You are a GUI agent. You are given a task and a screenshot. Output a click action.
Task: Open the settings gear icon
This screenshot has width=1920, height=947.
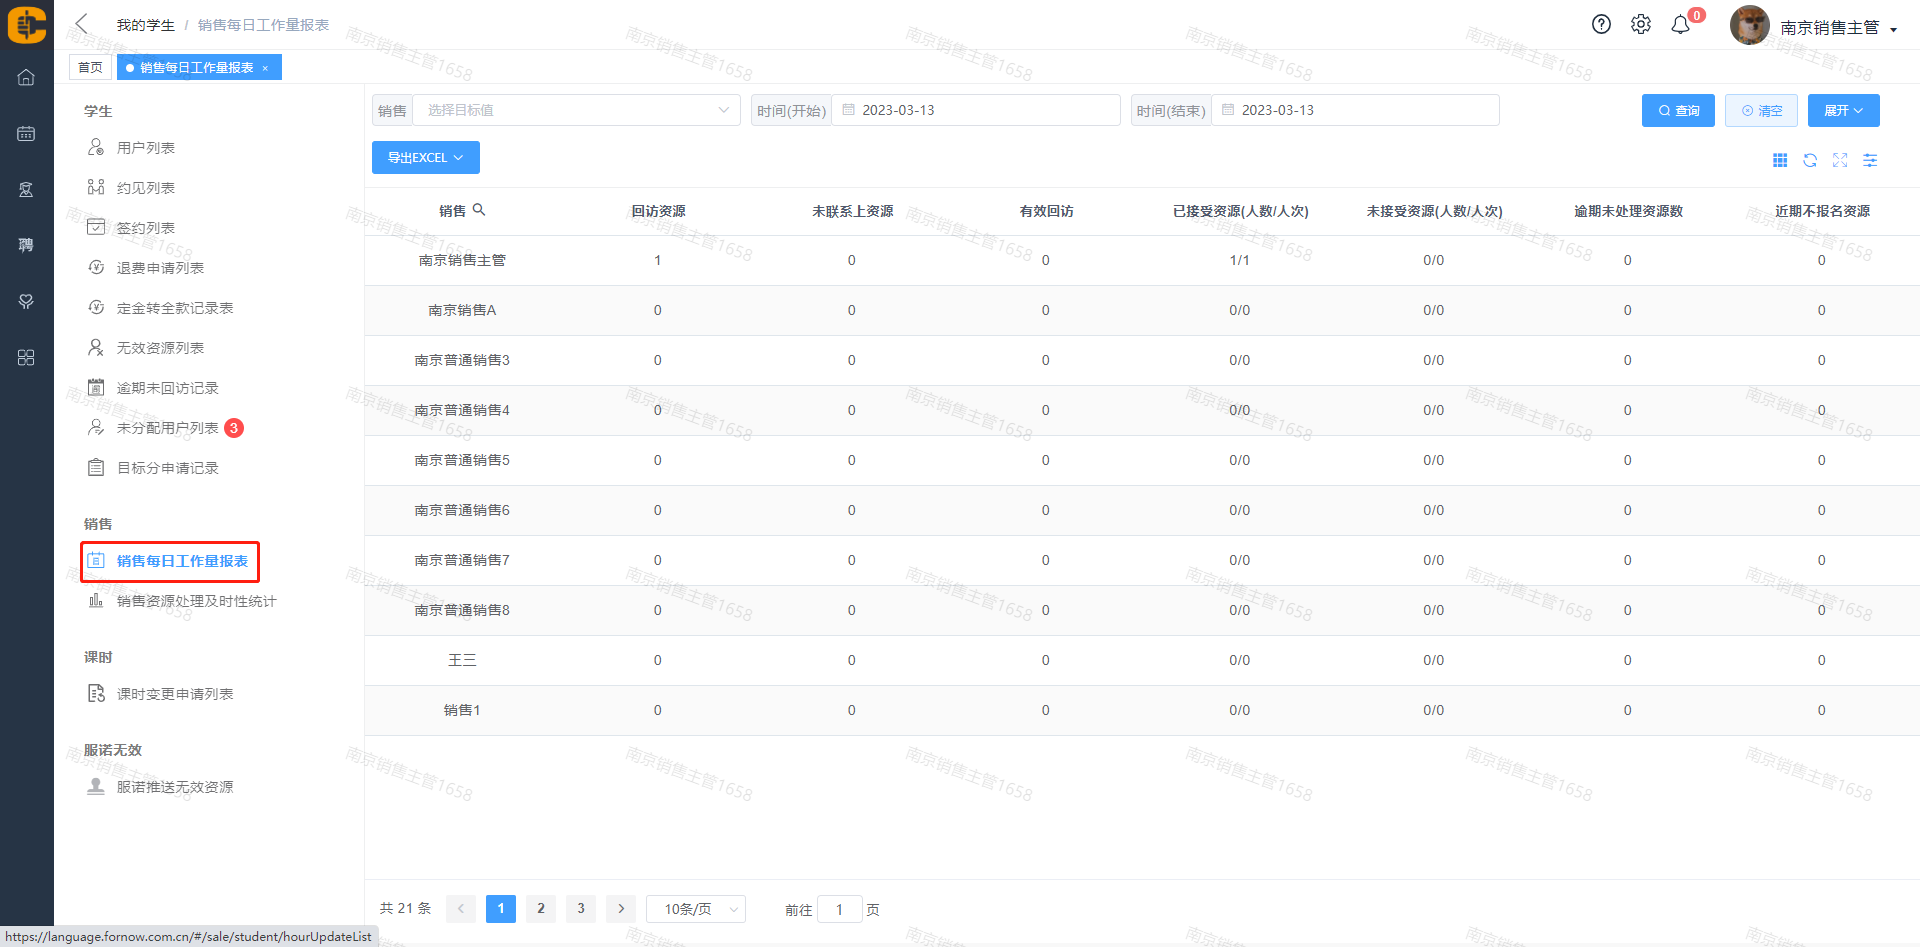[x=1641, y=25]
